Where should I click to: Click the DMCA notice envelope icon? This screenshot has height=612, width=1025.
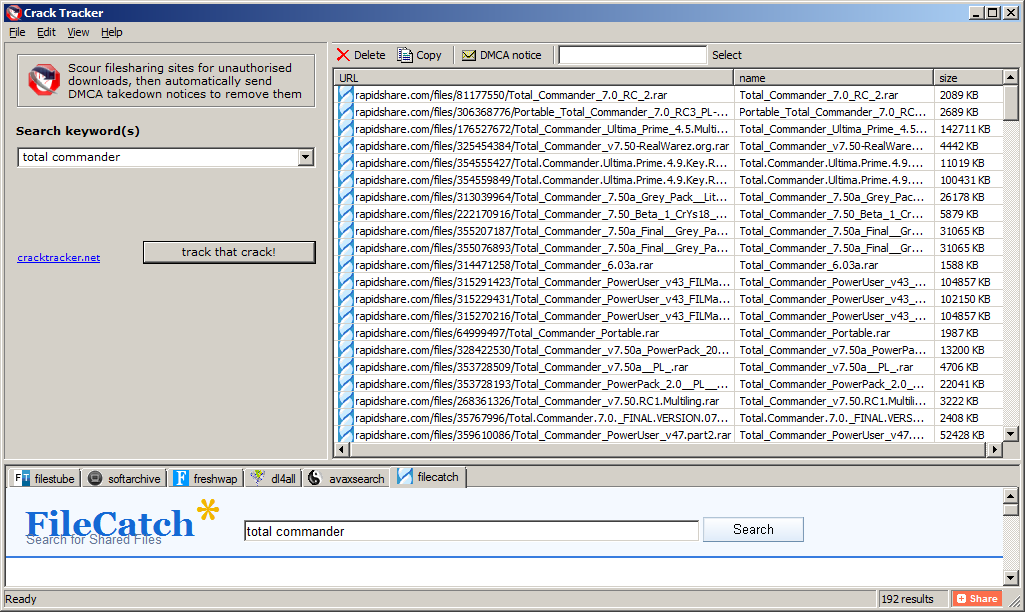pyautogui.click(x=468, y=55)
